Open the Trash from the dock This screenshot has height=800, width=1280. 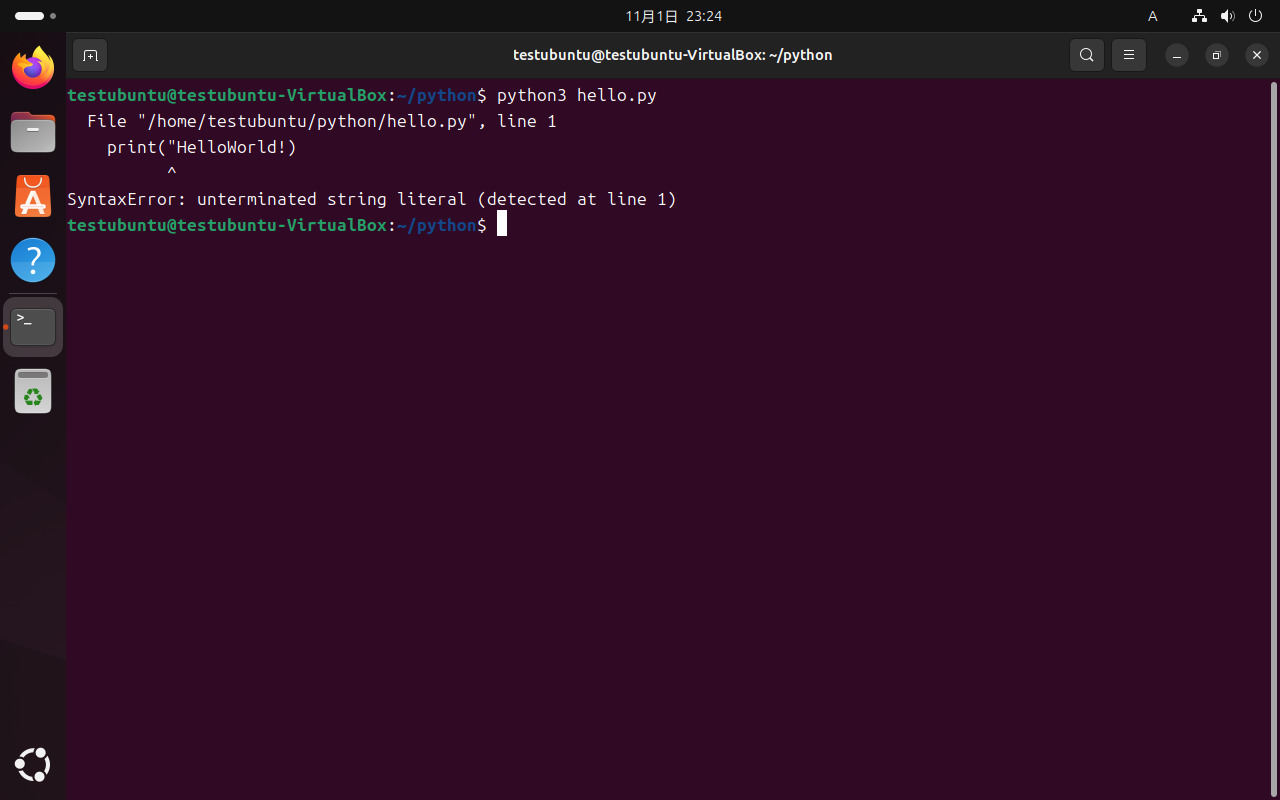33,391
